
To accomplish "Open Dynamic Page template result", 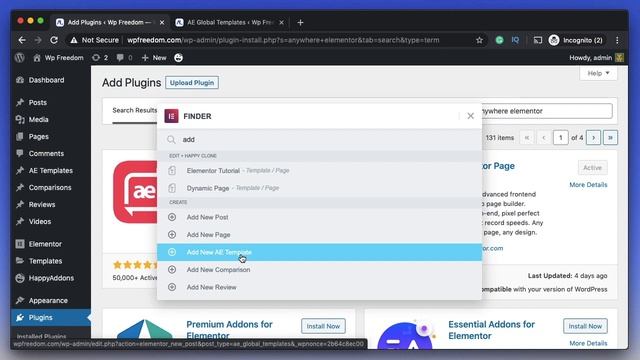I will point(319,188).
